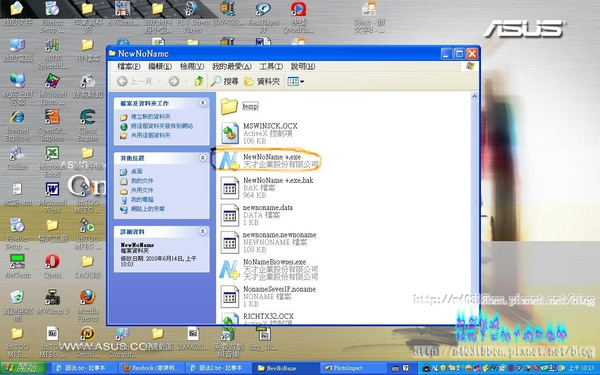Select the Mozilla Firefox desktop icon
Screen dimensions: 600x375
tap(88, 305)
